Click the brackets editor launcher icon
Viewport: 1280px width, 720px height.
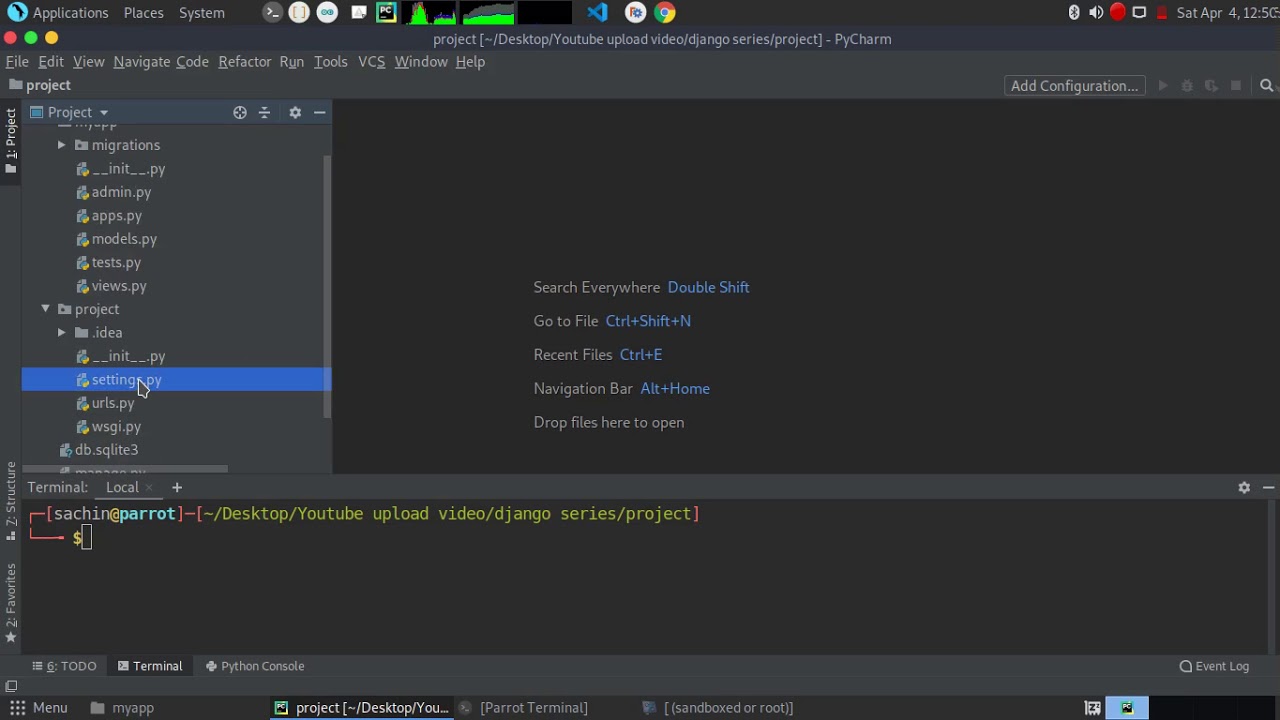pyautogui.click(x=299, y=13)
